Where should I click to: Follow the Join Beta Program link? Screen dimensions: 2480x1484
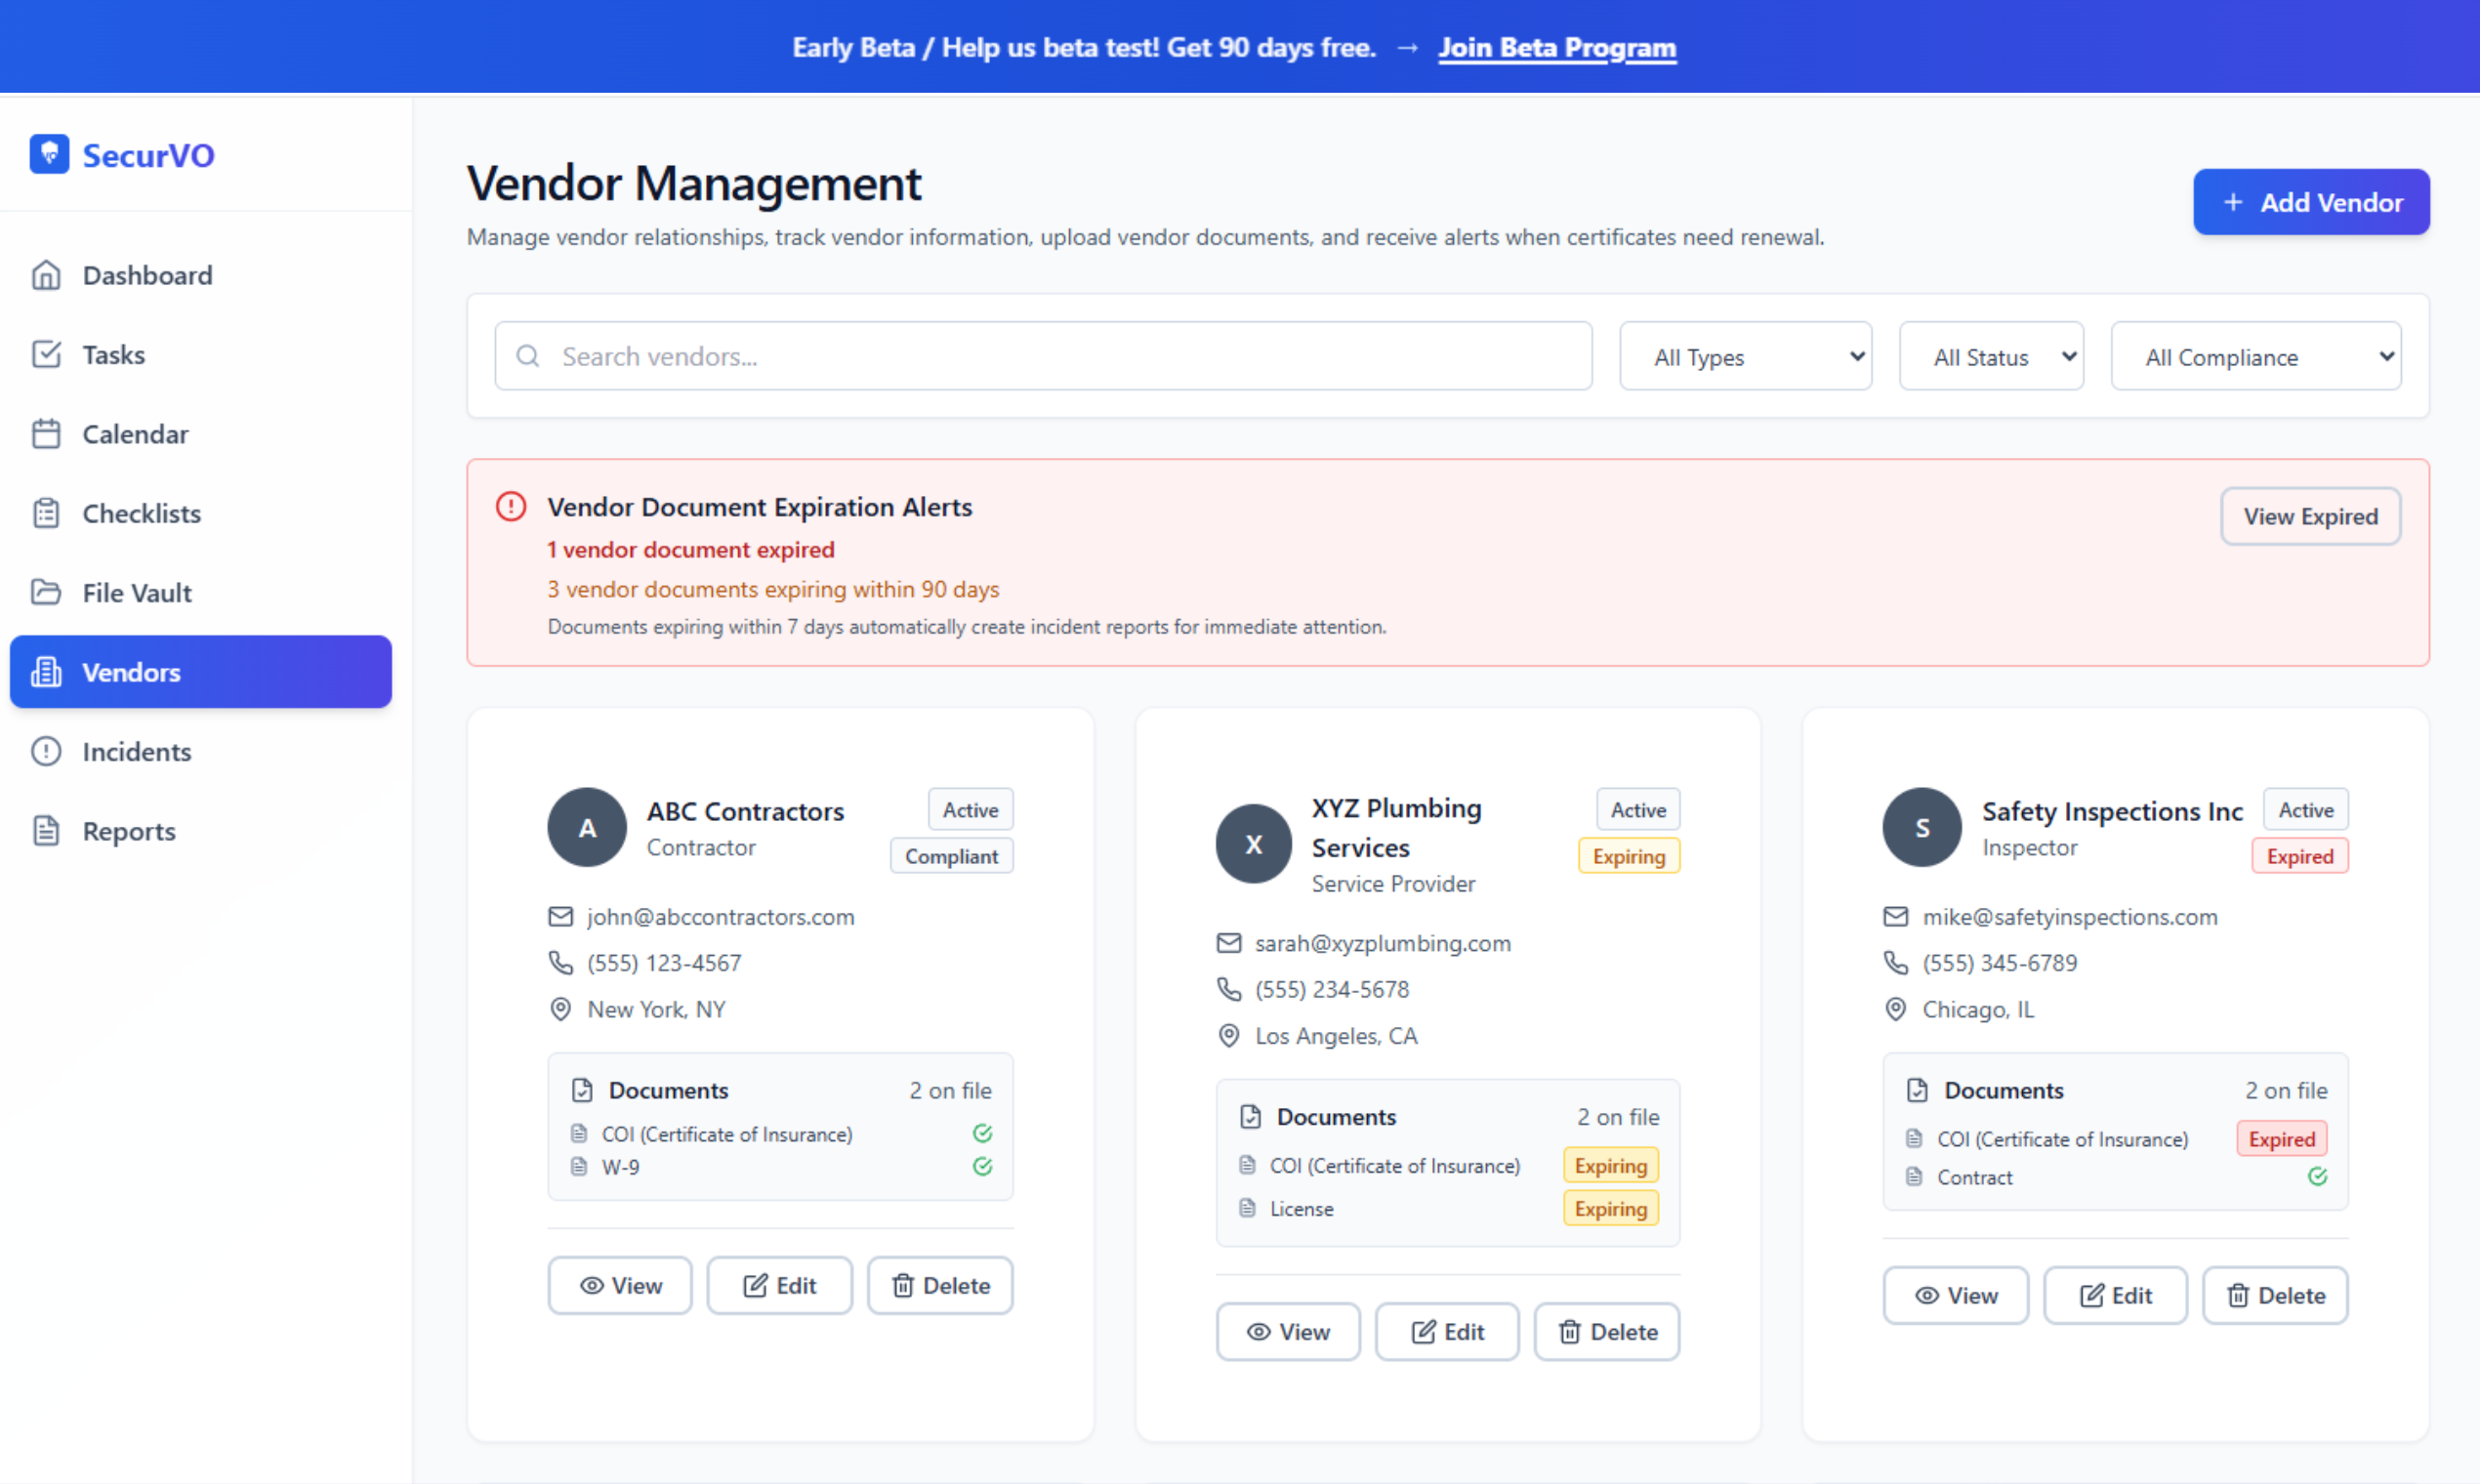click(x=1557, y=46)
